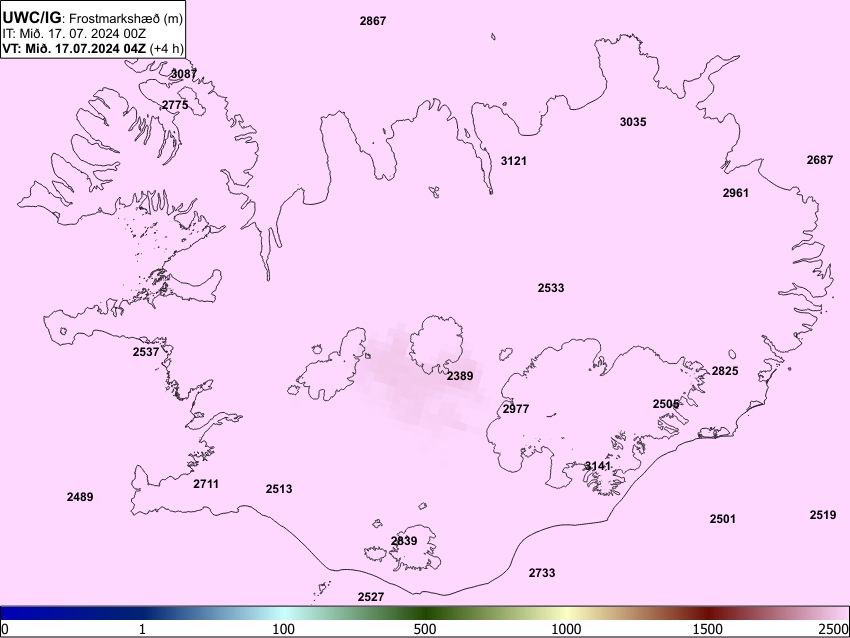Image resolution: width=850 pixels, height=638 pixels.
Task: Click the value 2513 in southwest Iceland
Action: click(279, 489)
